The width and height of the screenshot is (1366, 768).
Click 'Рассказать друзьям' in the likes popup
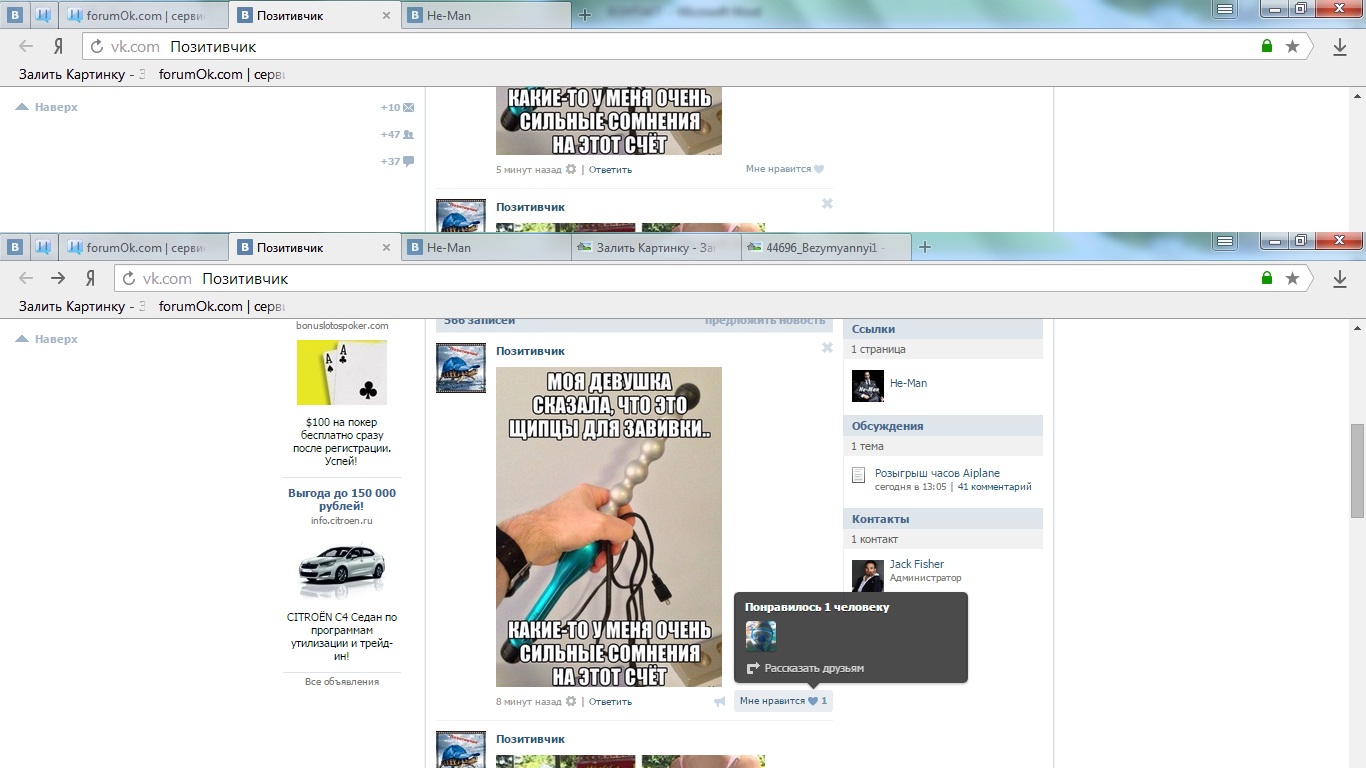[x=805, y=668]
